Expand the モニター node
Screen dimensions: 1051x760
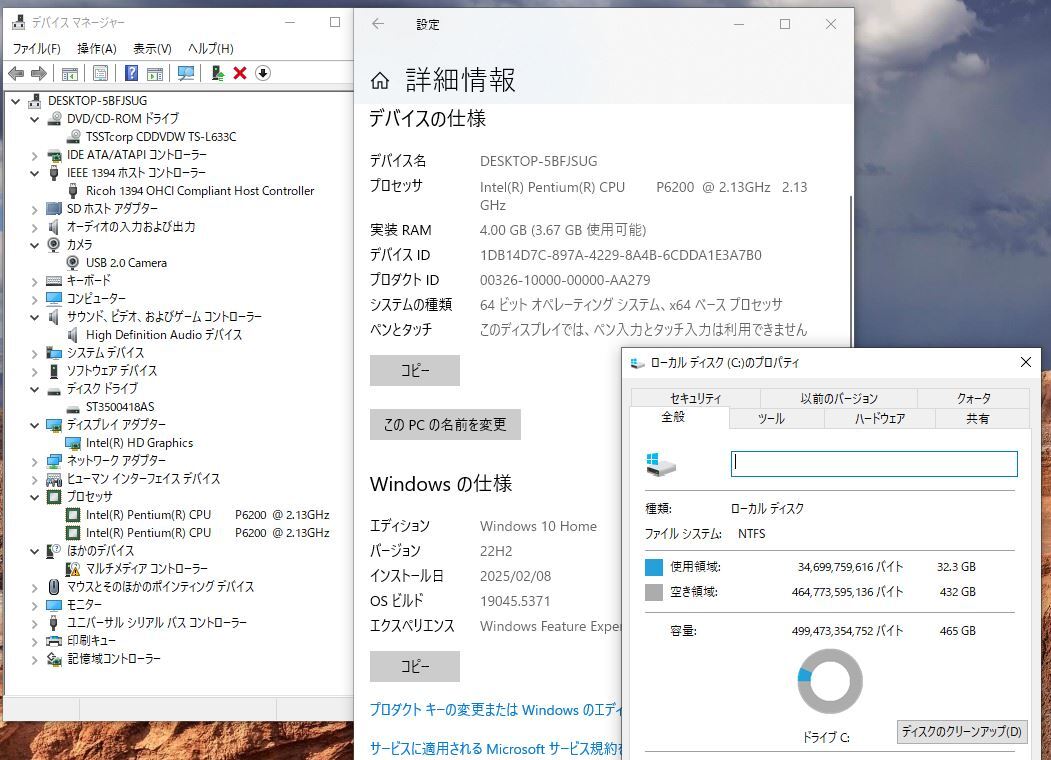coord(34,605)
